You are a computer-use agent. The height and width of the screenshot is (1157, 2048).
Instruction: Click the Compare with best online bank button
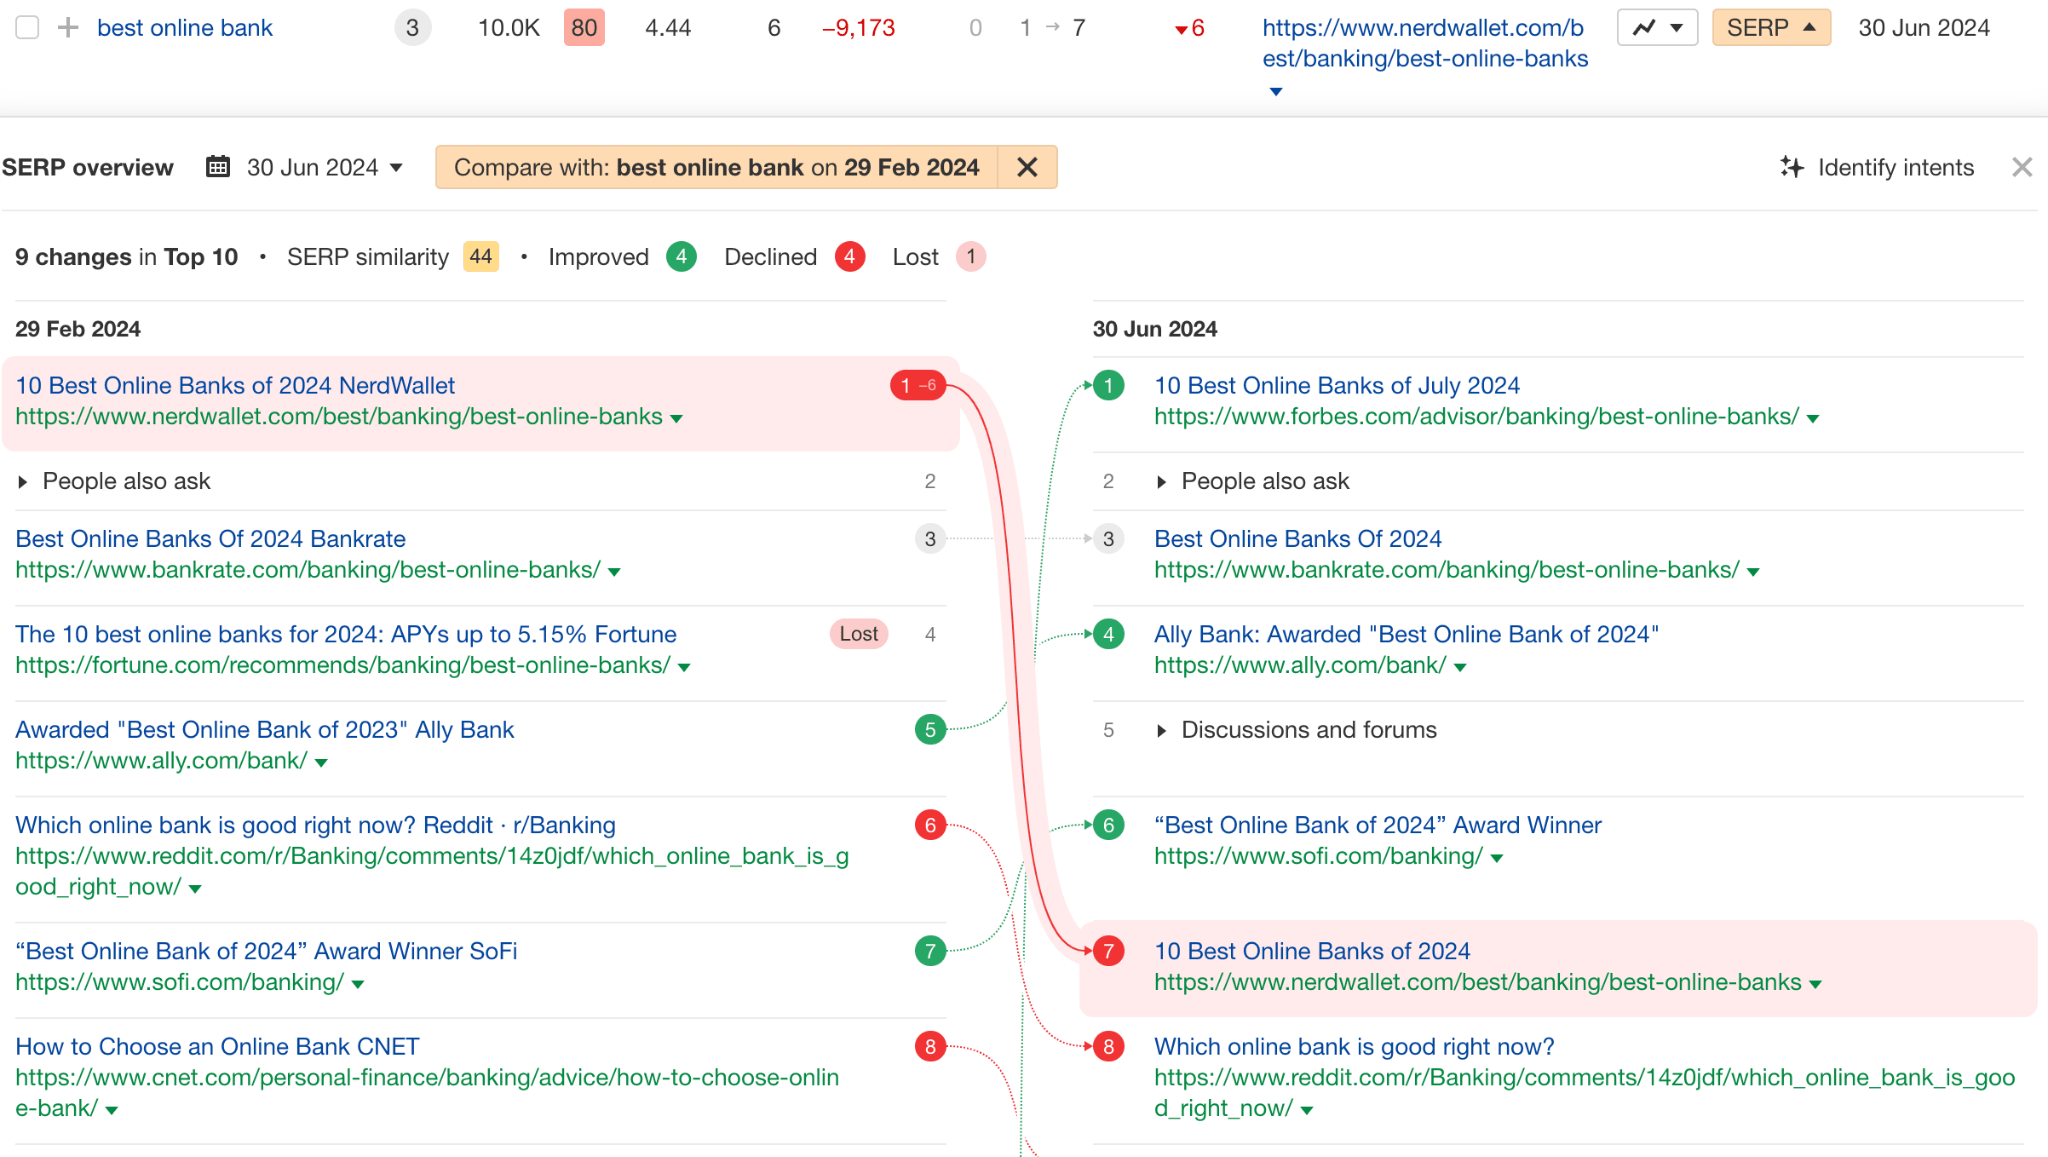pos(716,167)
